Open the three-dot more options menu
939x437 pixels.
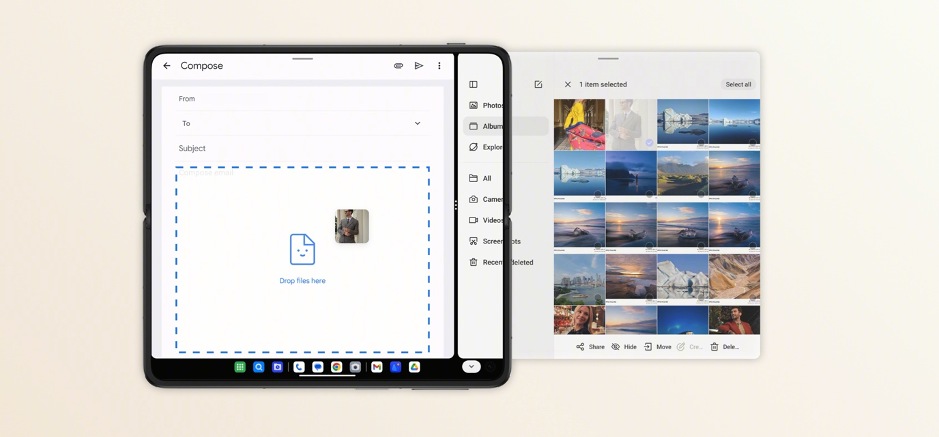point(439,66)
